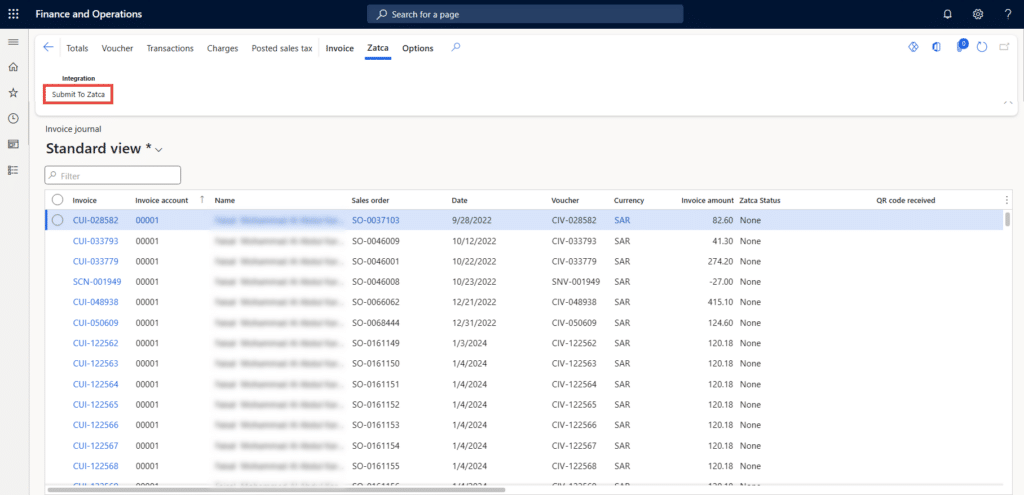Sort by Invoice account column header
1024x495 pixels.
point(161,200)
